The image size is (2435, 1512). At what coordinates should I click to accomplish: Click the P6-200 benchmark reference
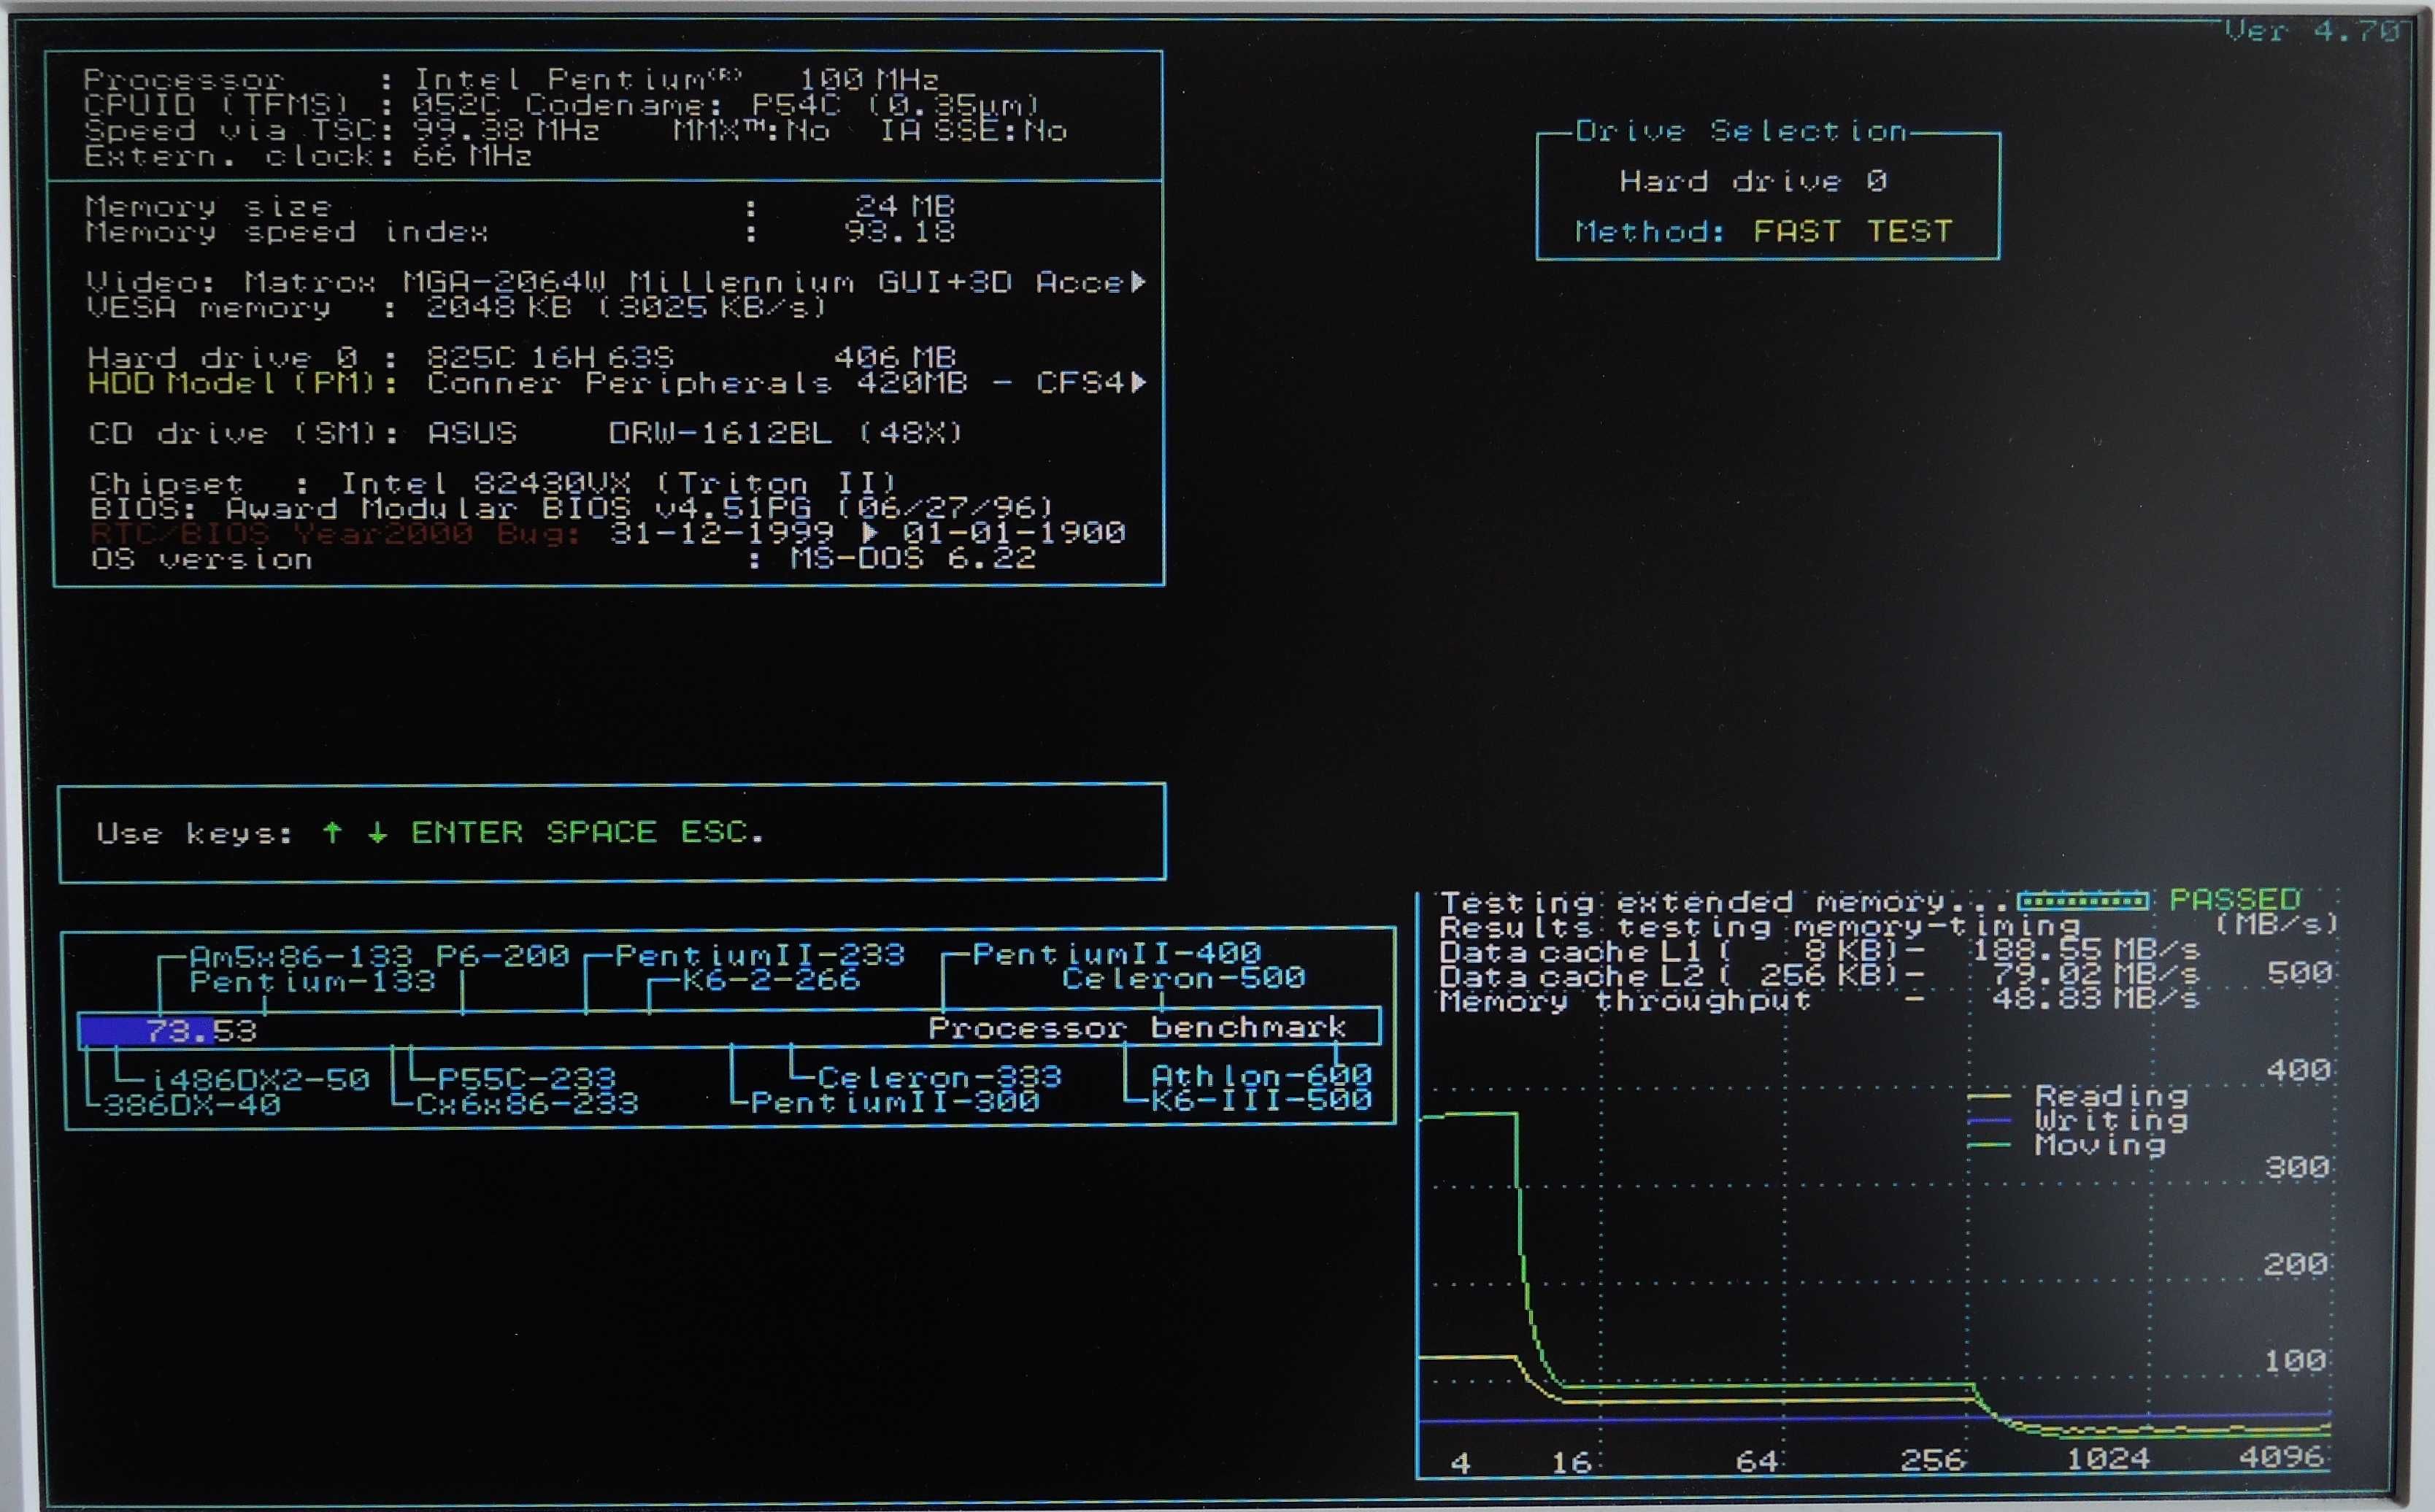coord(503,956)
